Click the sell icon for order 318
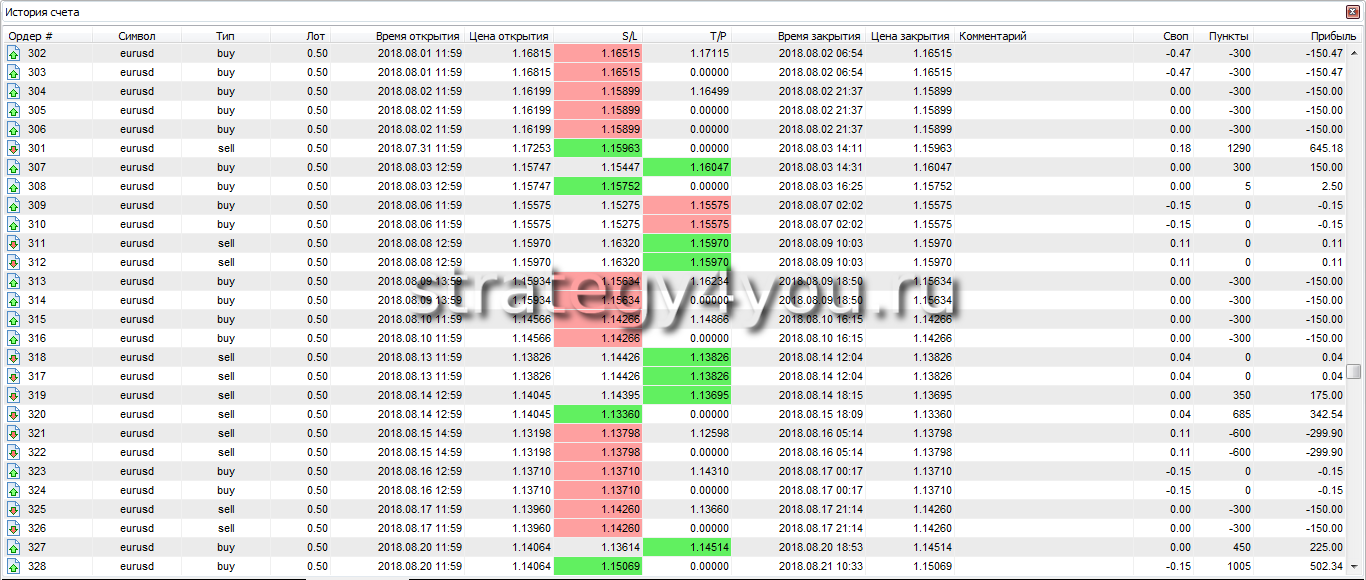Viewport: 1366px width, 580px height. coord(14,357)
